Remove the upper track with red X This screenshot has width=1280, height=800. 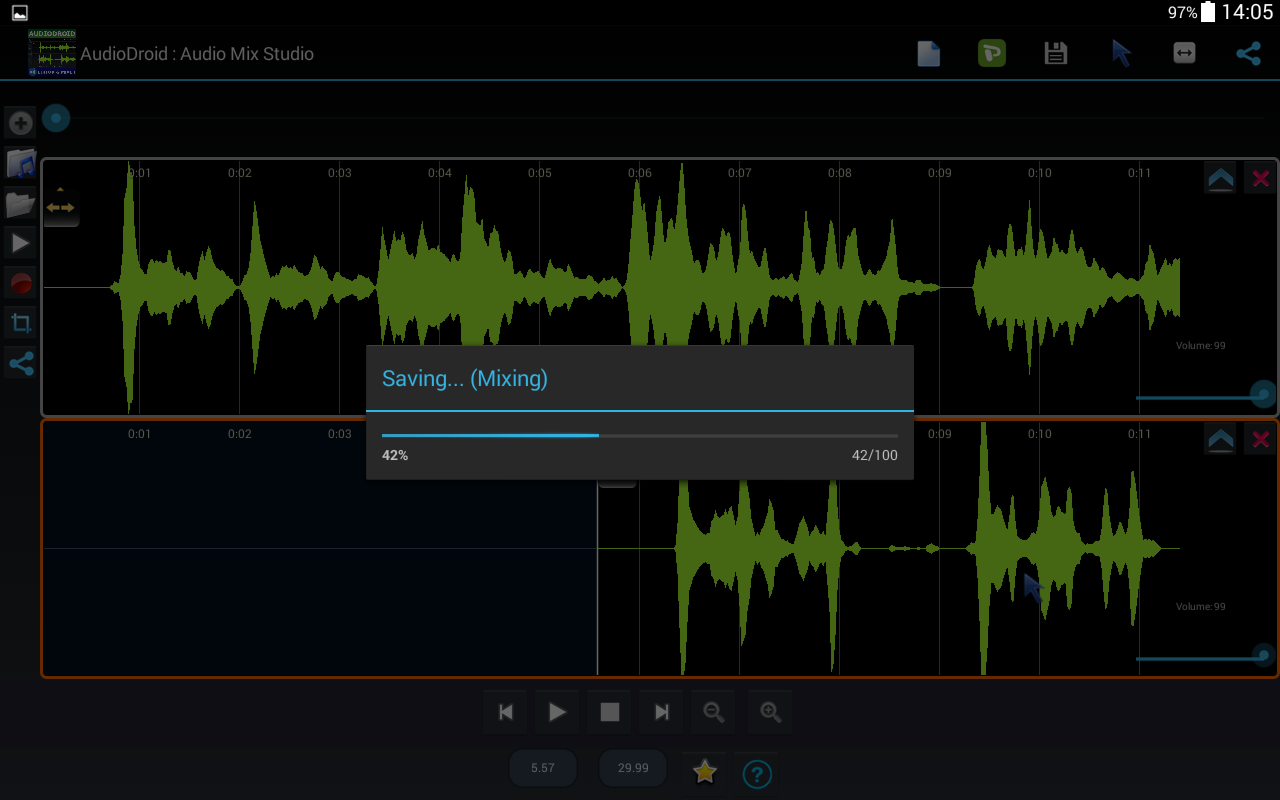[x=1260, y=179]
